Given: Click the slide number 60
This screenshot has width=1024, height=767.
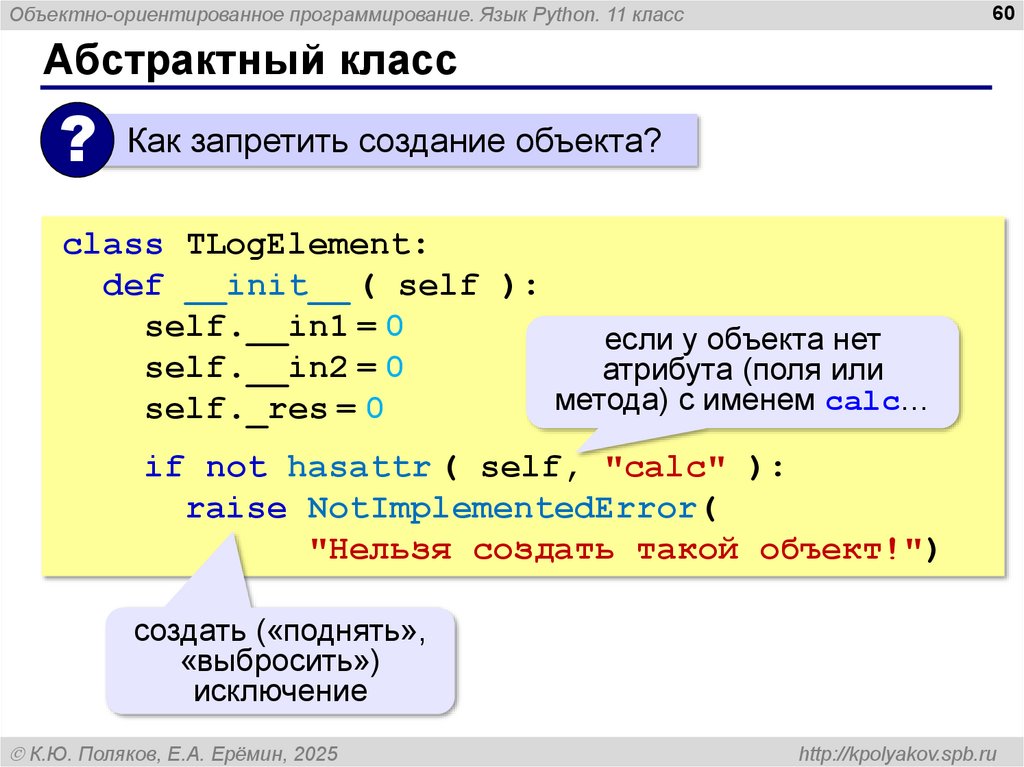Looking at the screenshot, I should tap(1002, 12).
